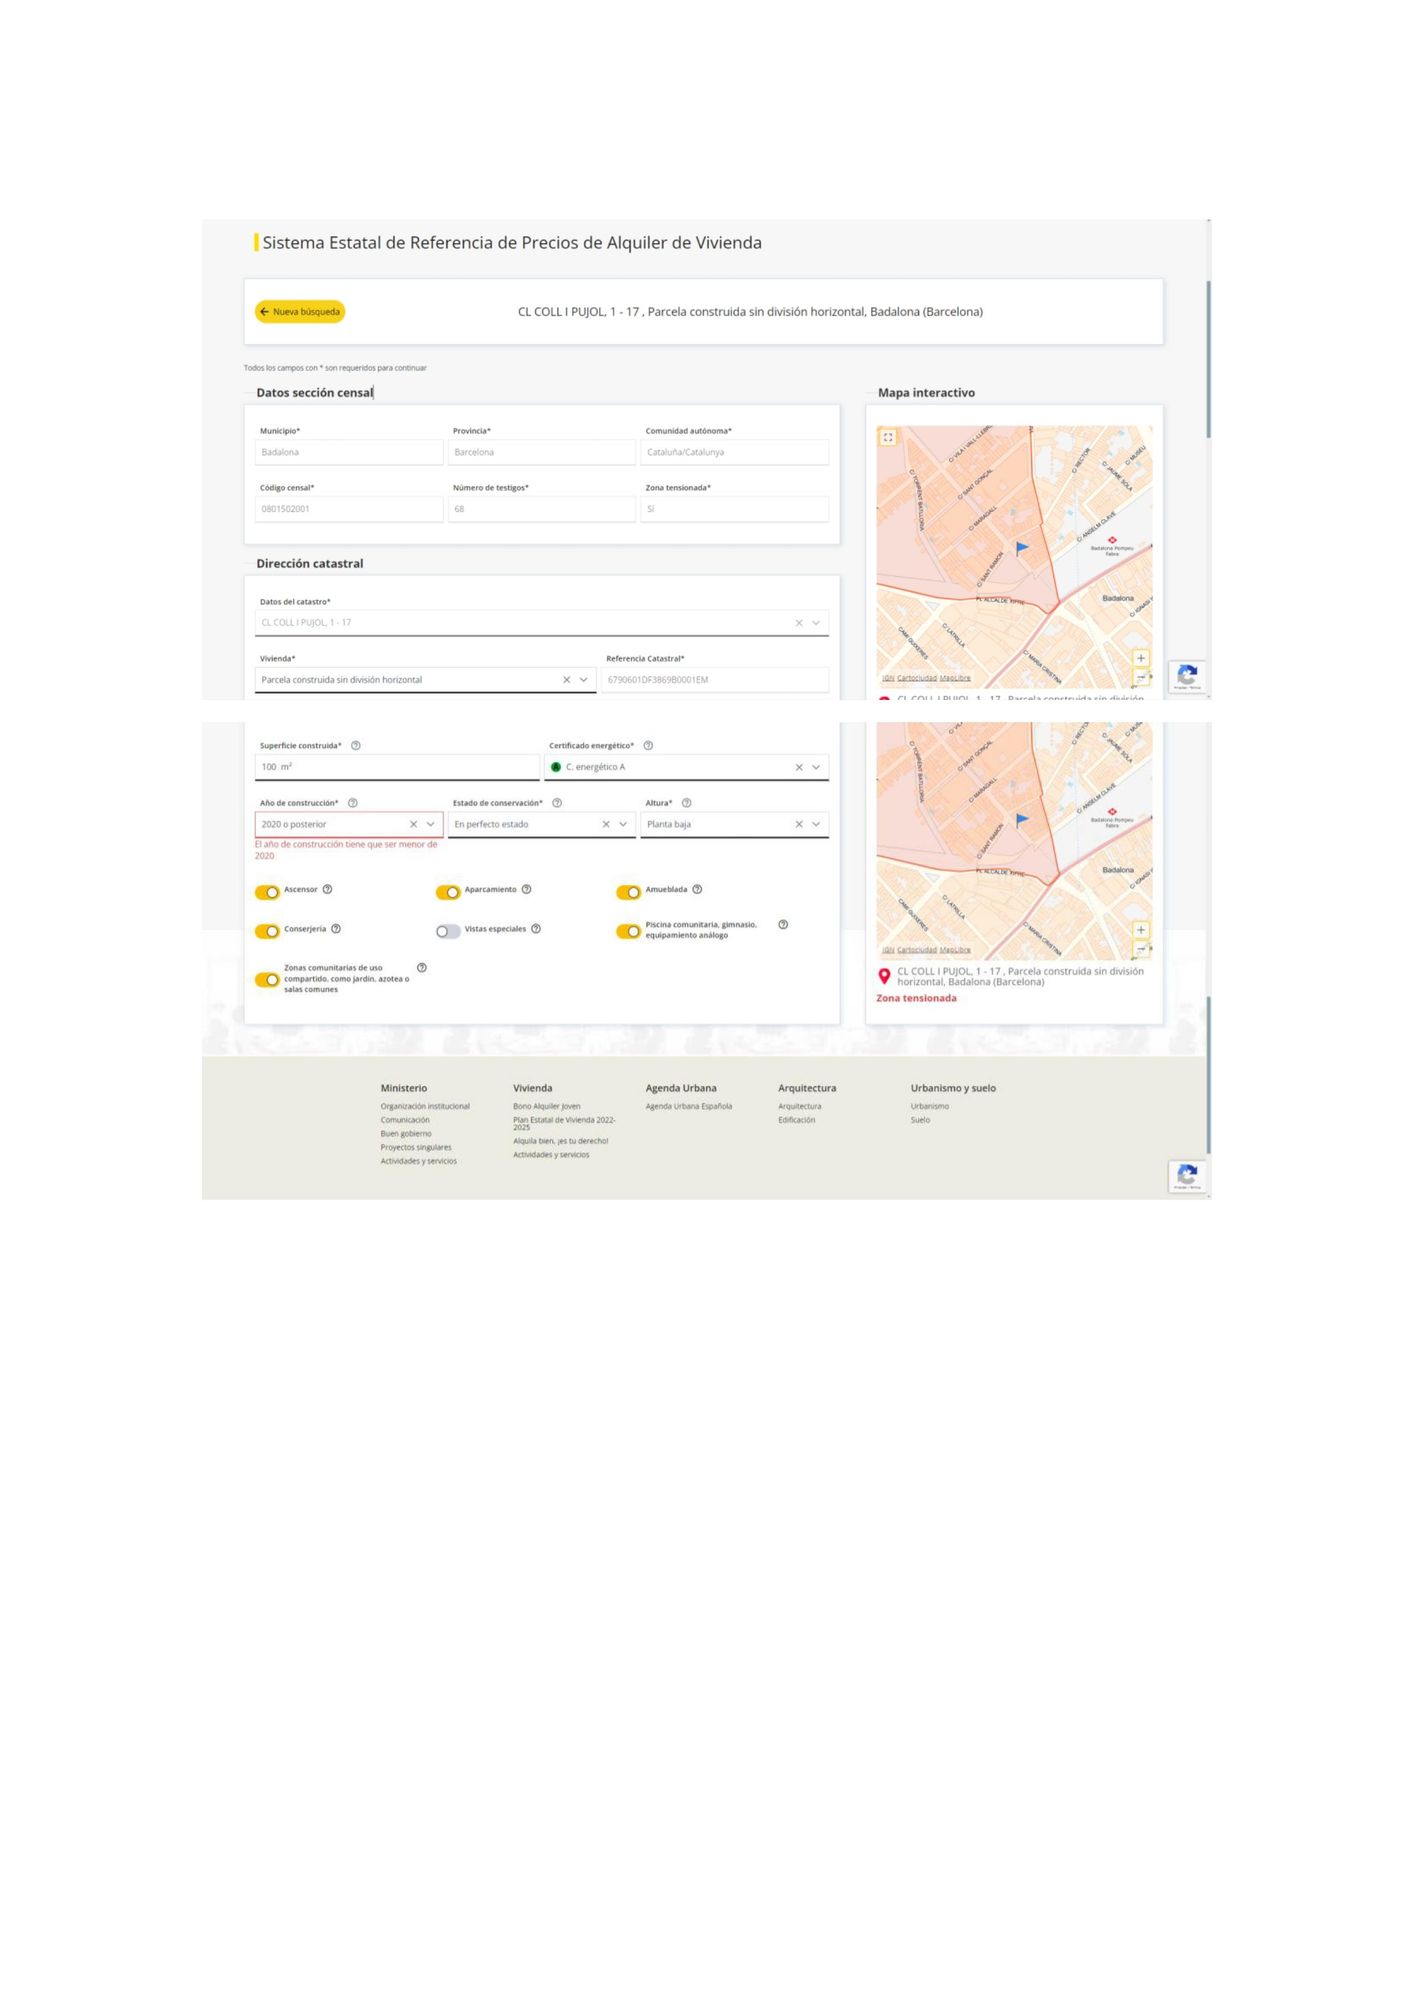Click help icon beside Vistas especiales
This screenshot has width=1414, height=2000.
pos(536,929)
